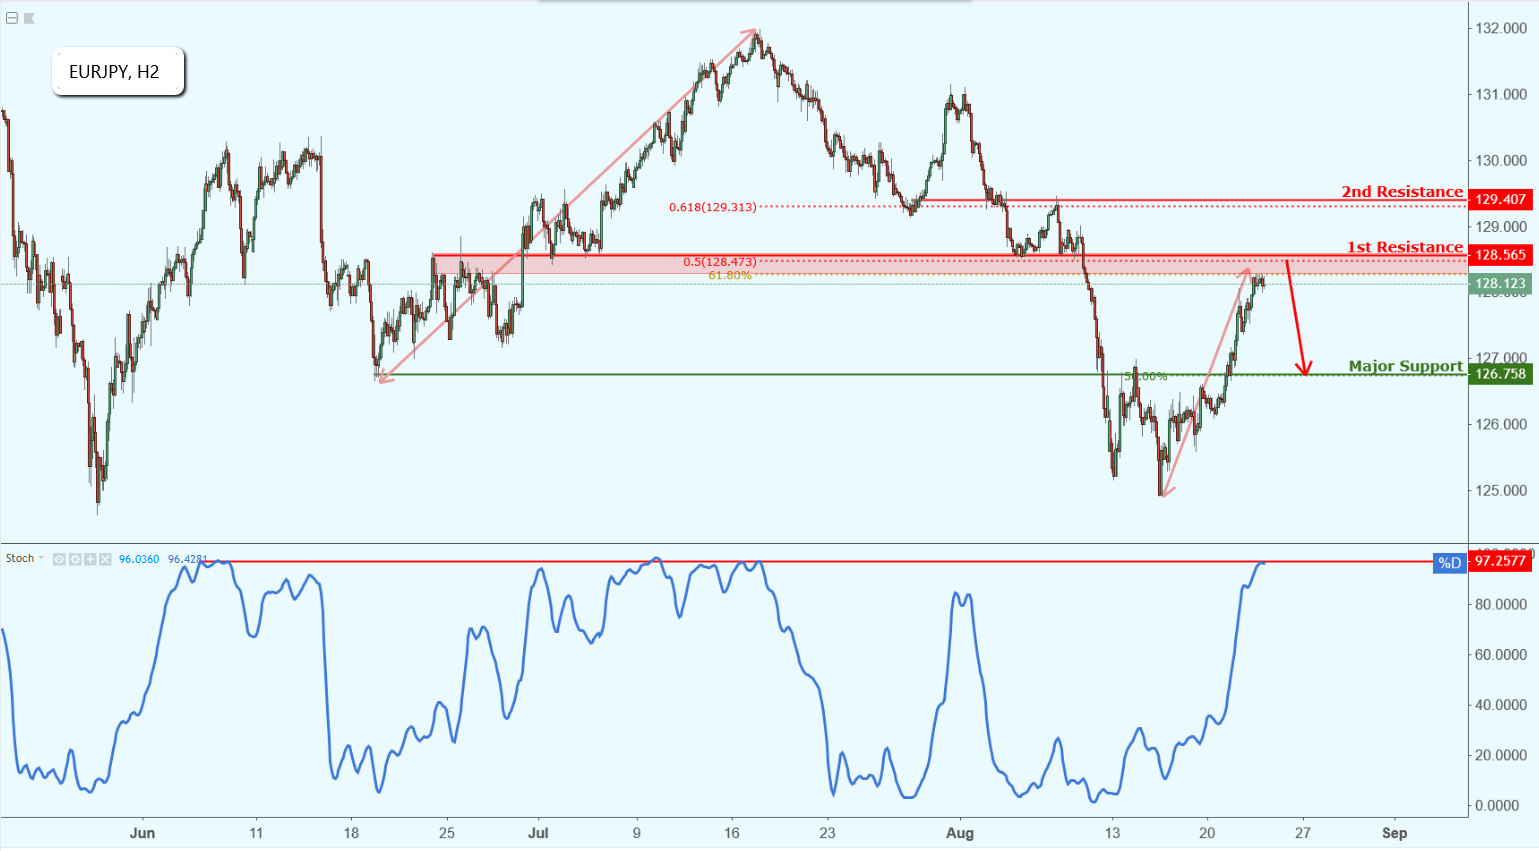Viewport: 1539px width, 851px height.
Task: Click the Stoch value 96.4281
Action: (x=187, y=559)
